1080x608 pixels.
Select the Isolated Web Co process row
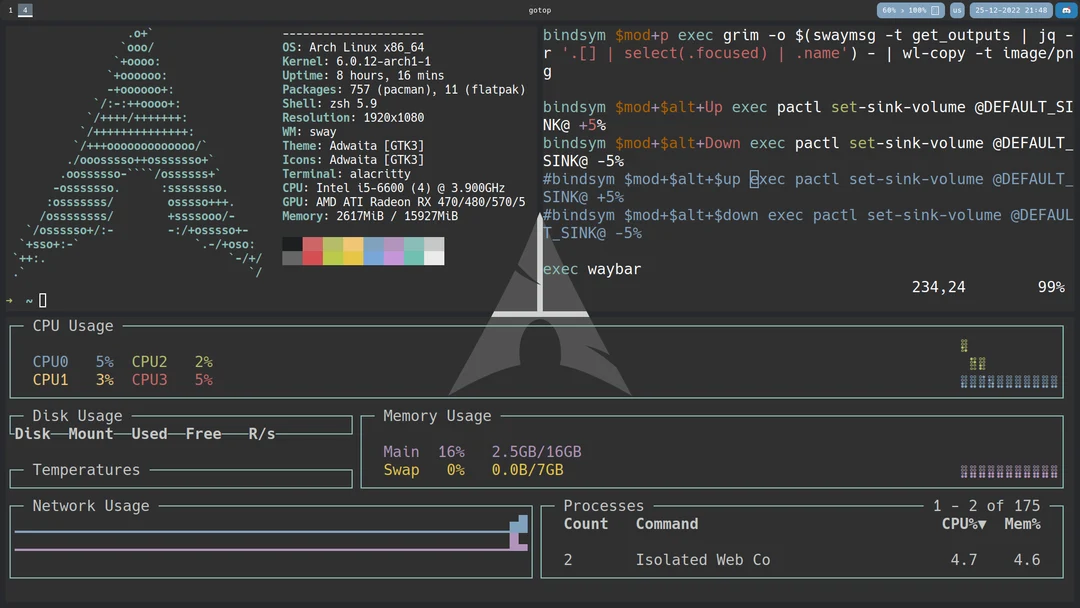tap(700, 559)
